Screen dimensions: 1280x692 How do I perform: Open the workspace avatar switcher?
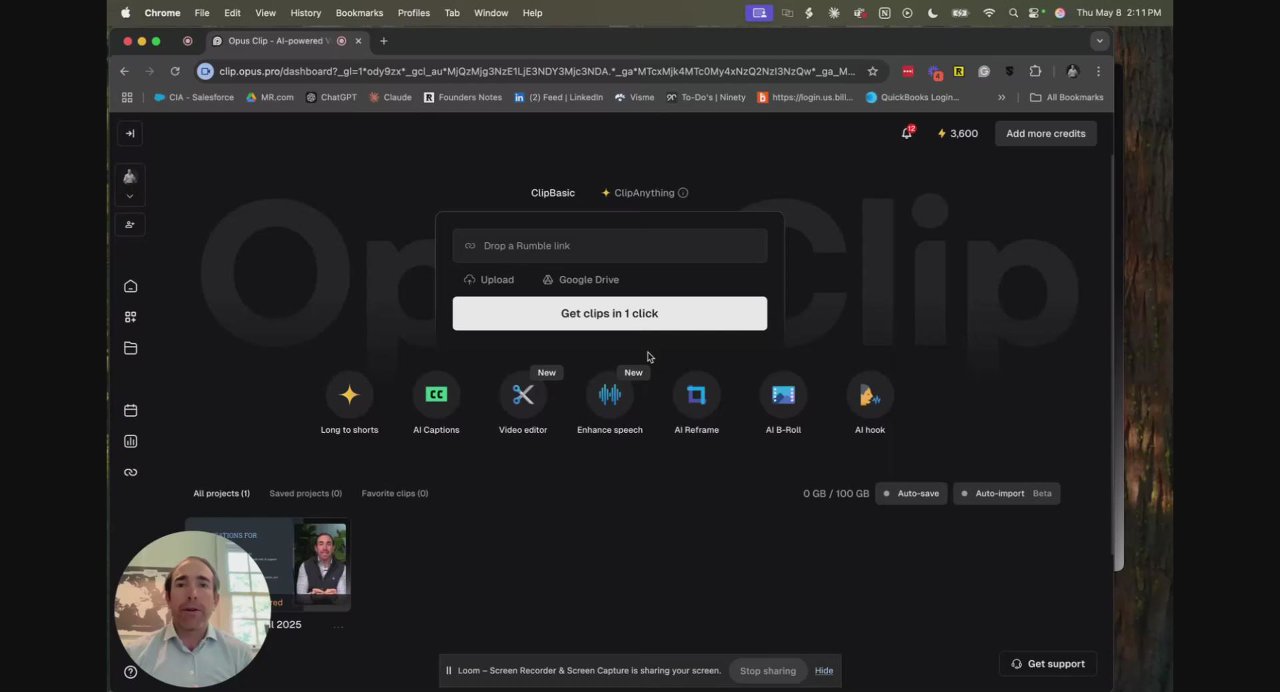(130, 184)
